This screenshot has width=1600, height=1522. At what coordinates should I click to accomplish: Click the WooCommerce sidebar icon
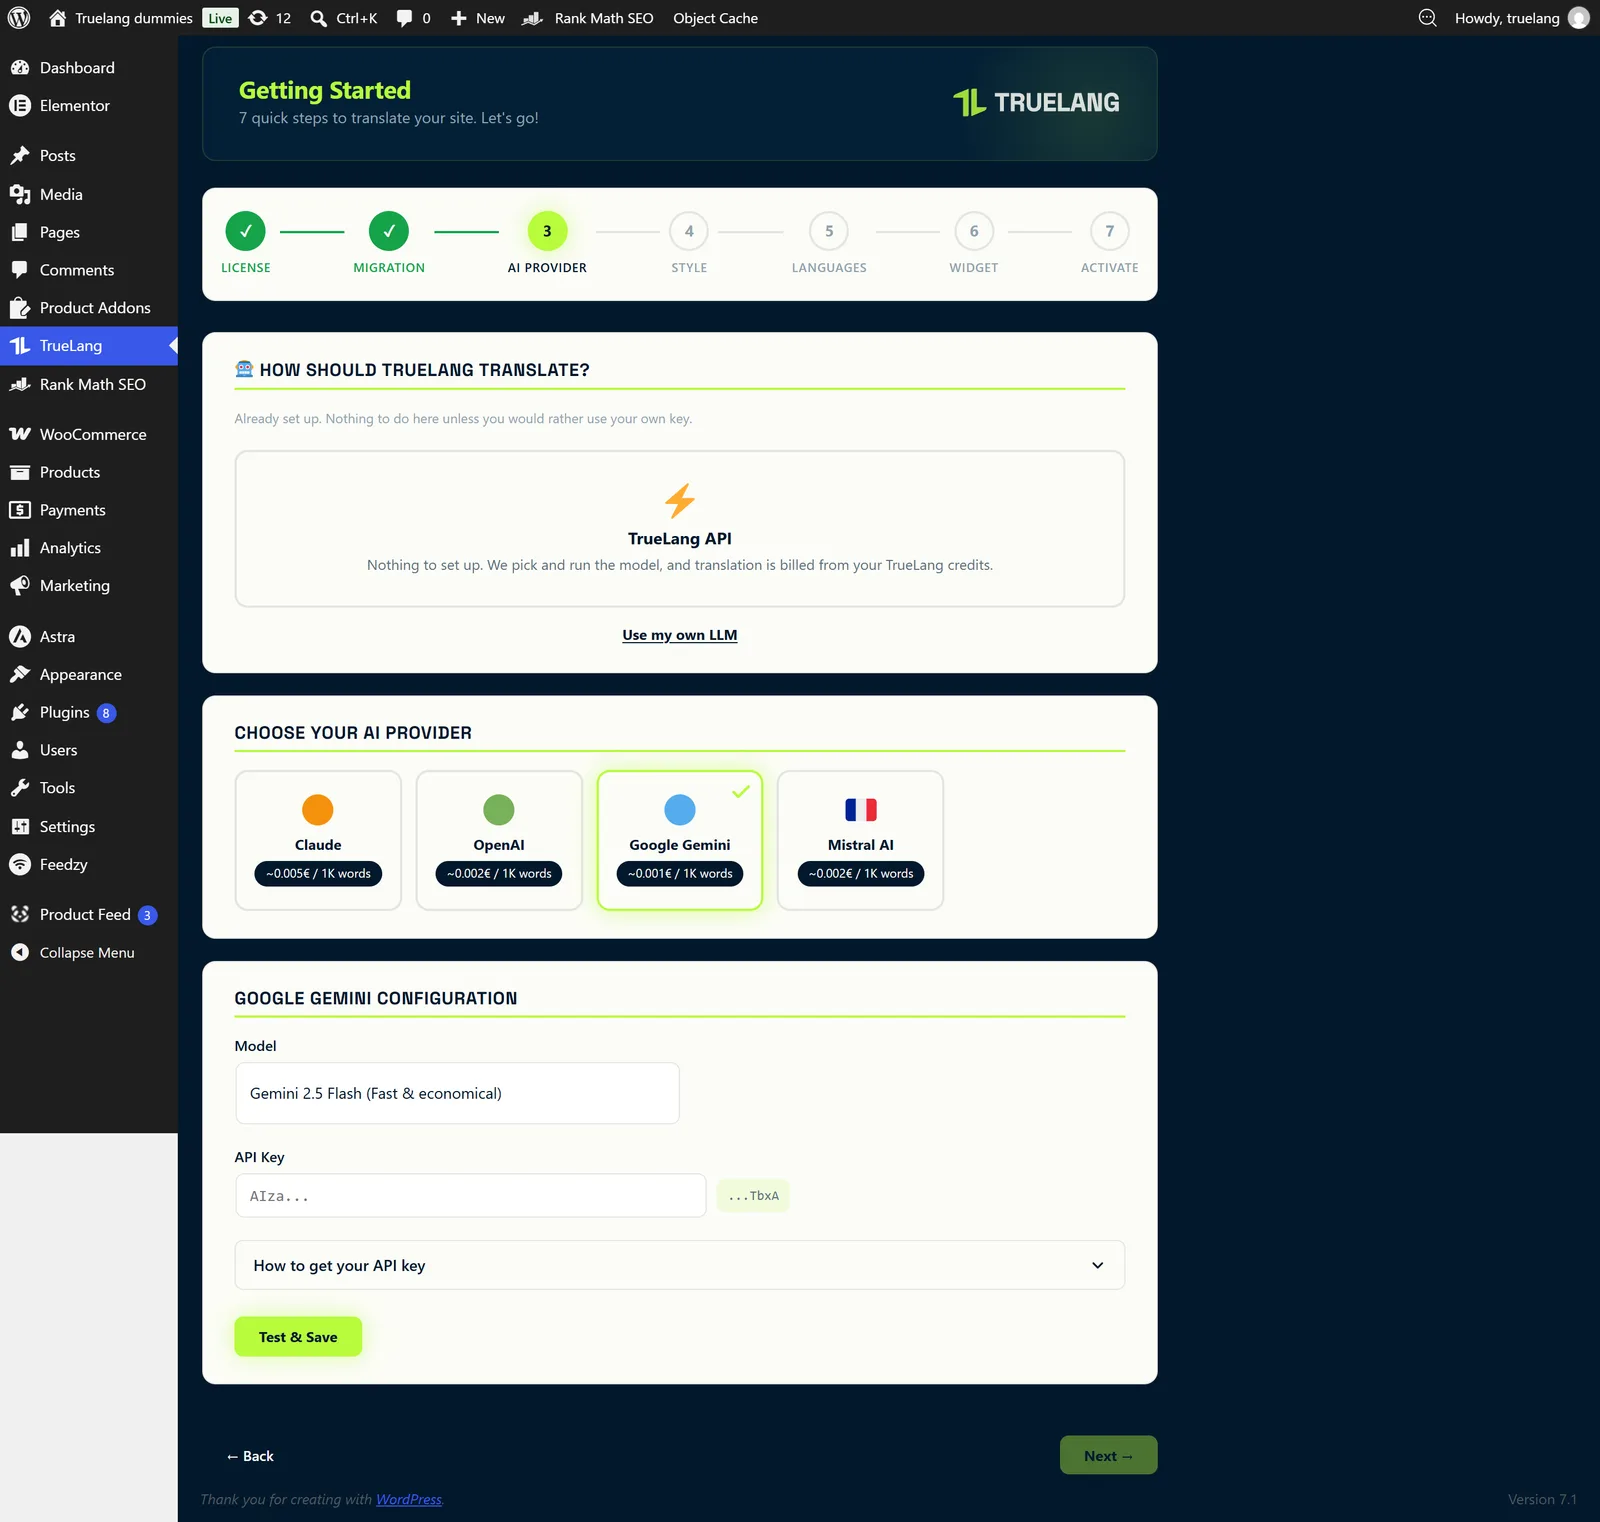coord(20,434)
